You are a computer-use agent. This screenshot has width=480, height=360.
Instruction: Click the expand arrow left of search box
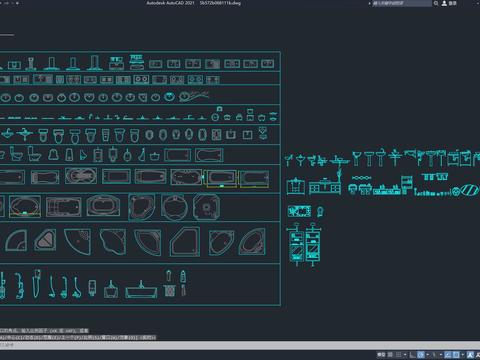pos(369,3)
